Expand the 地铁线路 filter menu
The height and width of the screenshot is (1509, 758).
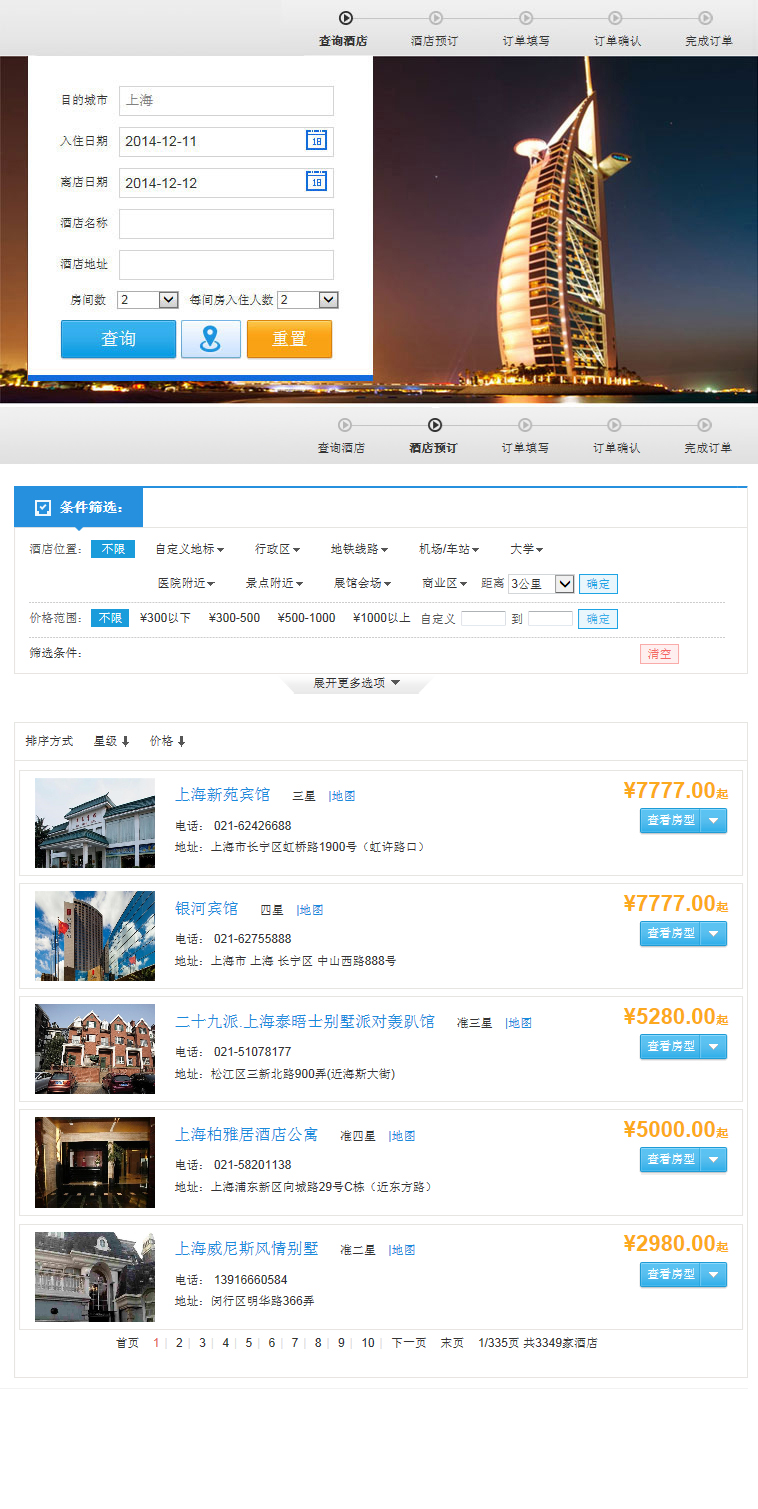(359, 549)
